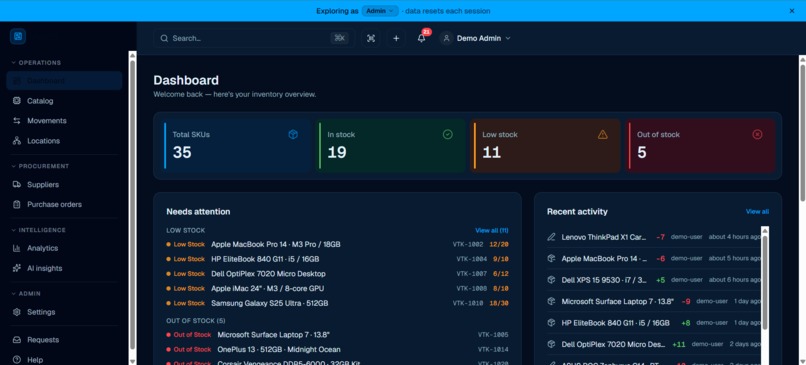Select Apple MacBook Pro 14 low stock row
Viewport: 806px width, 365px height.
337,245
